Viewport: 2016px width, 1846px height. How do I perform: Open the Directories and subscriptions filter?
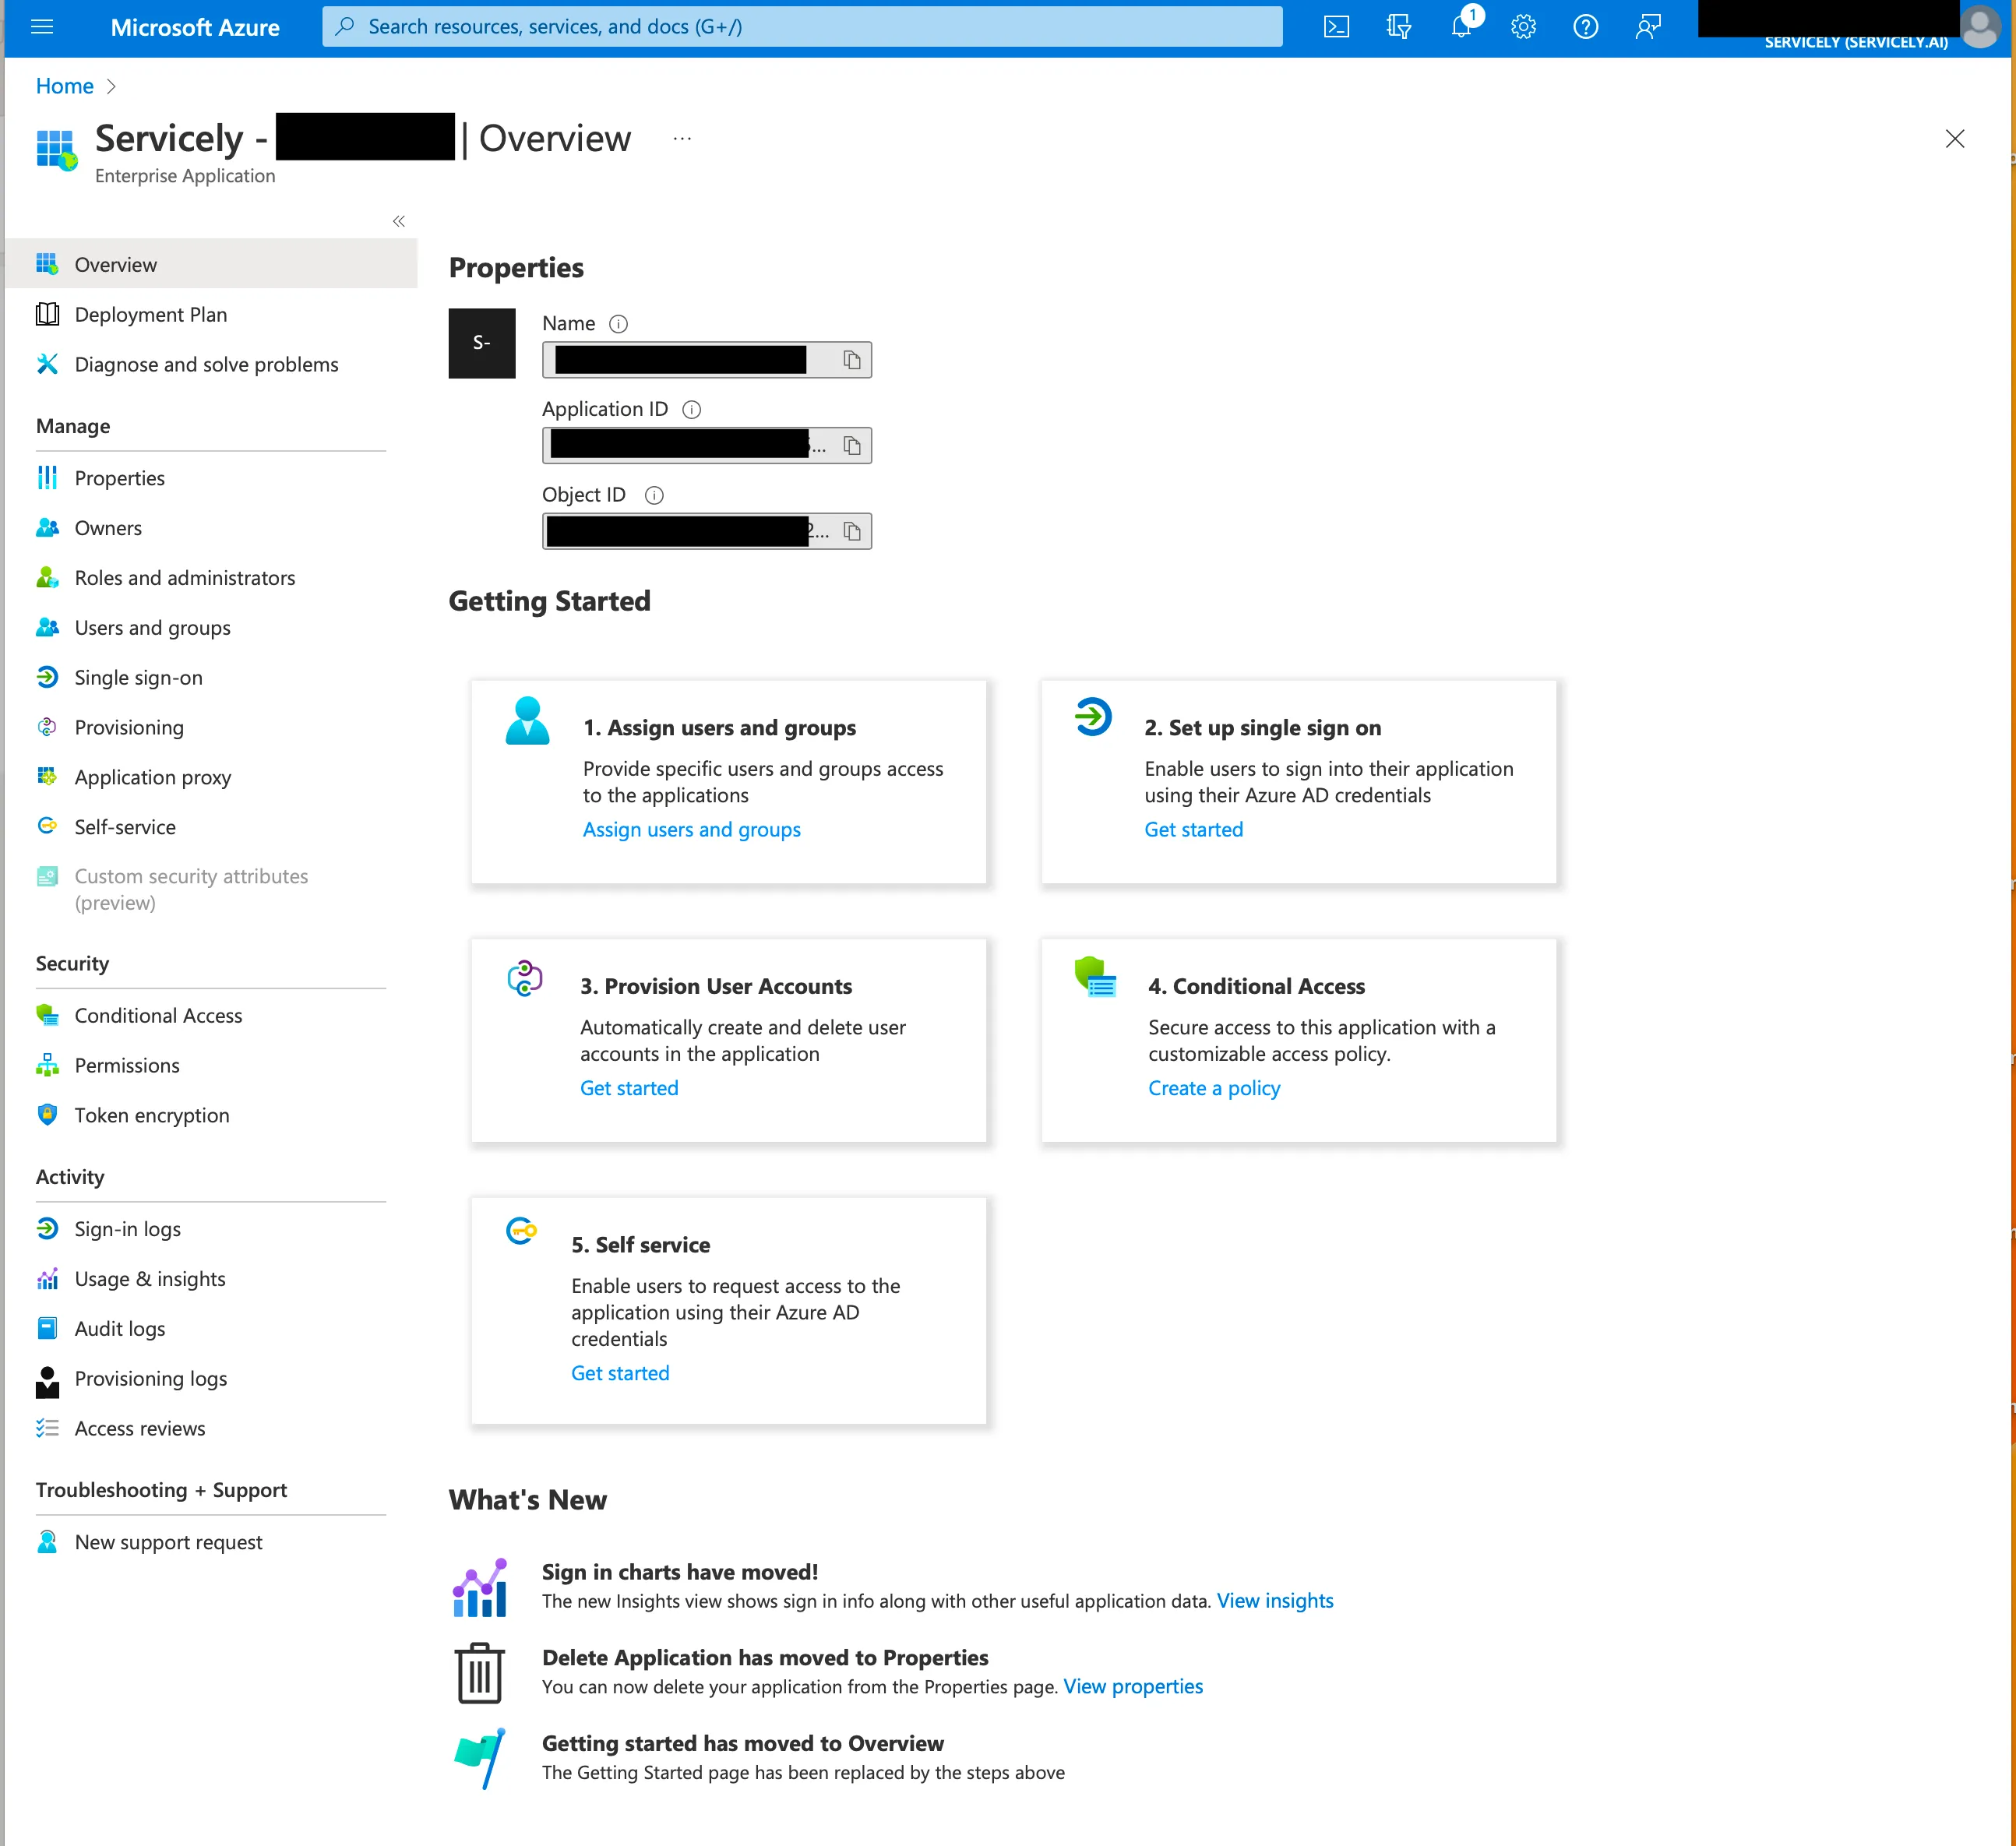[x=1398, y=27]
